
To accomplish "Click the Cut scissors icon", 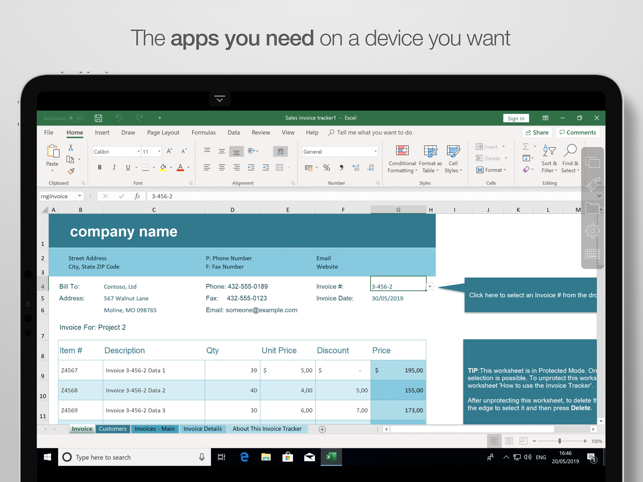I will 71,148.
